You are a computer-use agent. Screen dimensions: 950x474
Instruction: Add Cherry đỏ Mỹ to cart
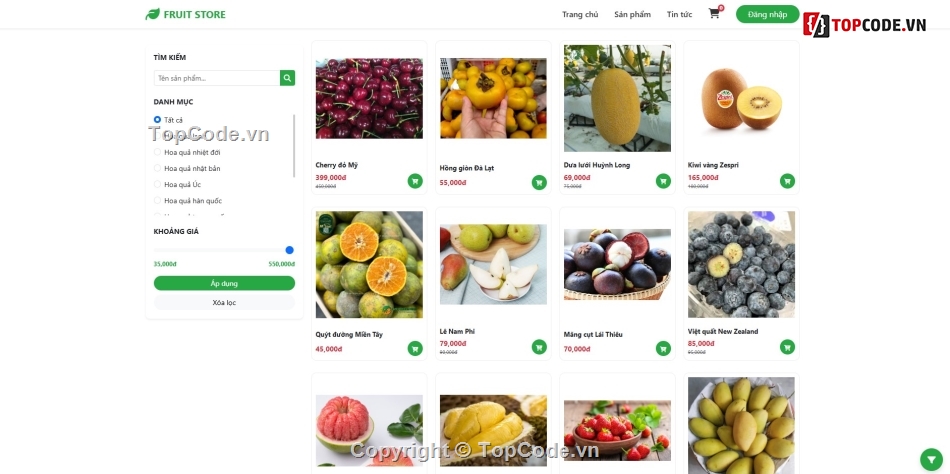(415, 181)
